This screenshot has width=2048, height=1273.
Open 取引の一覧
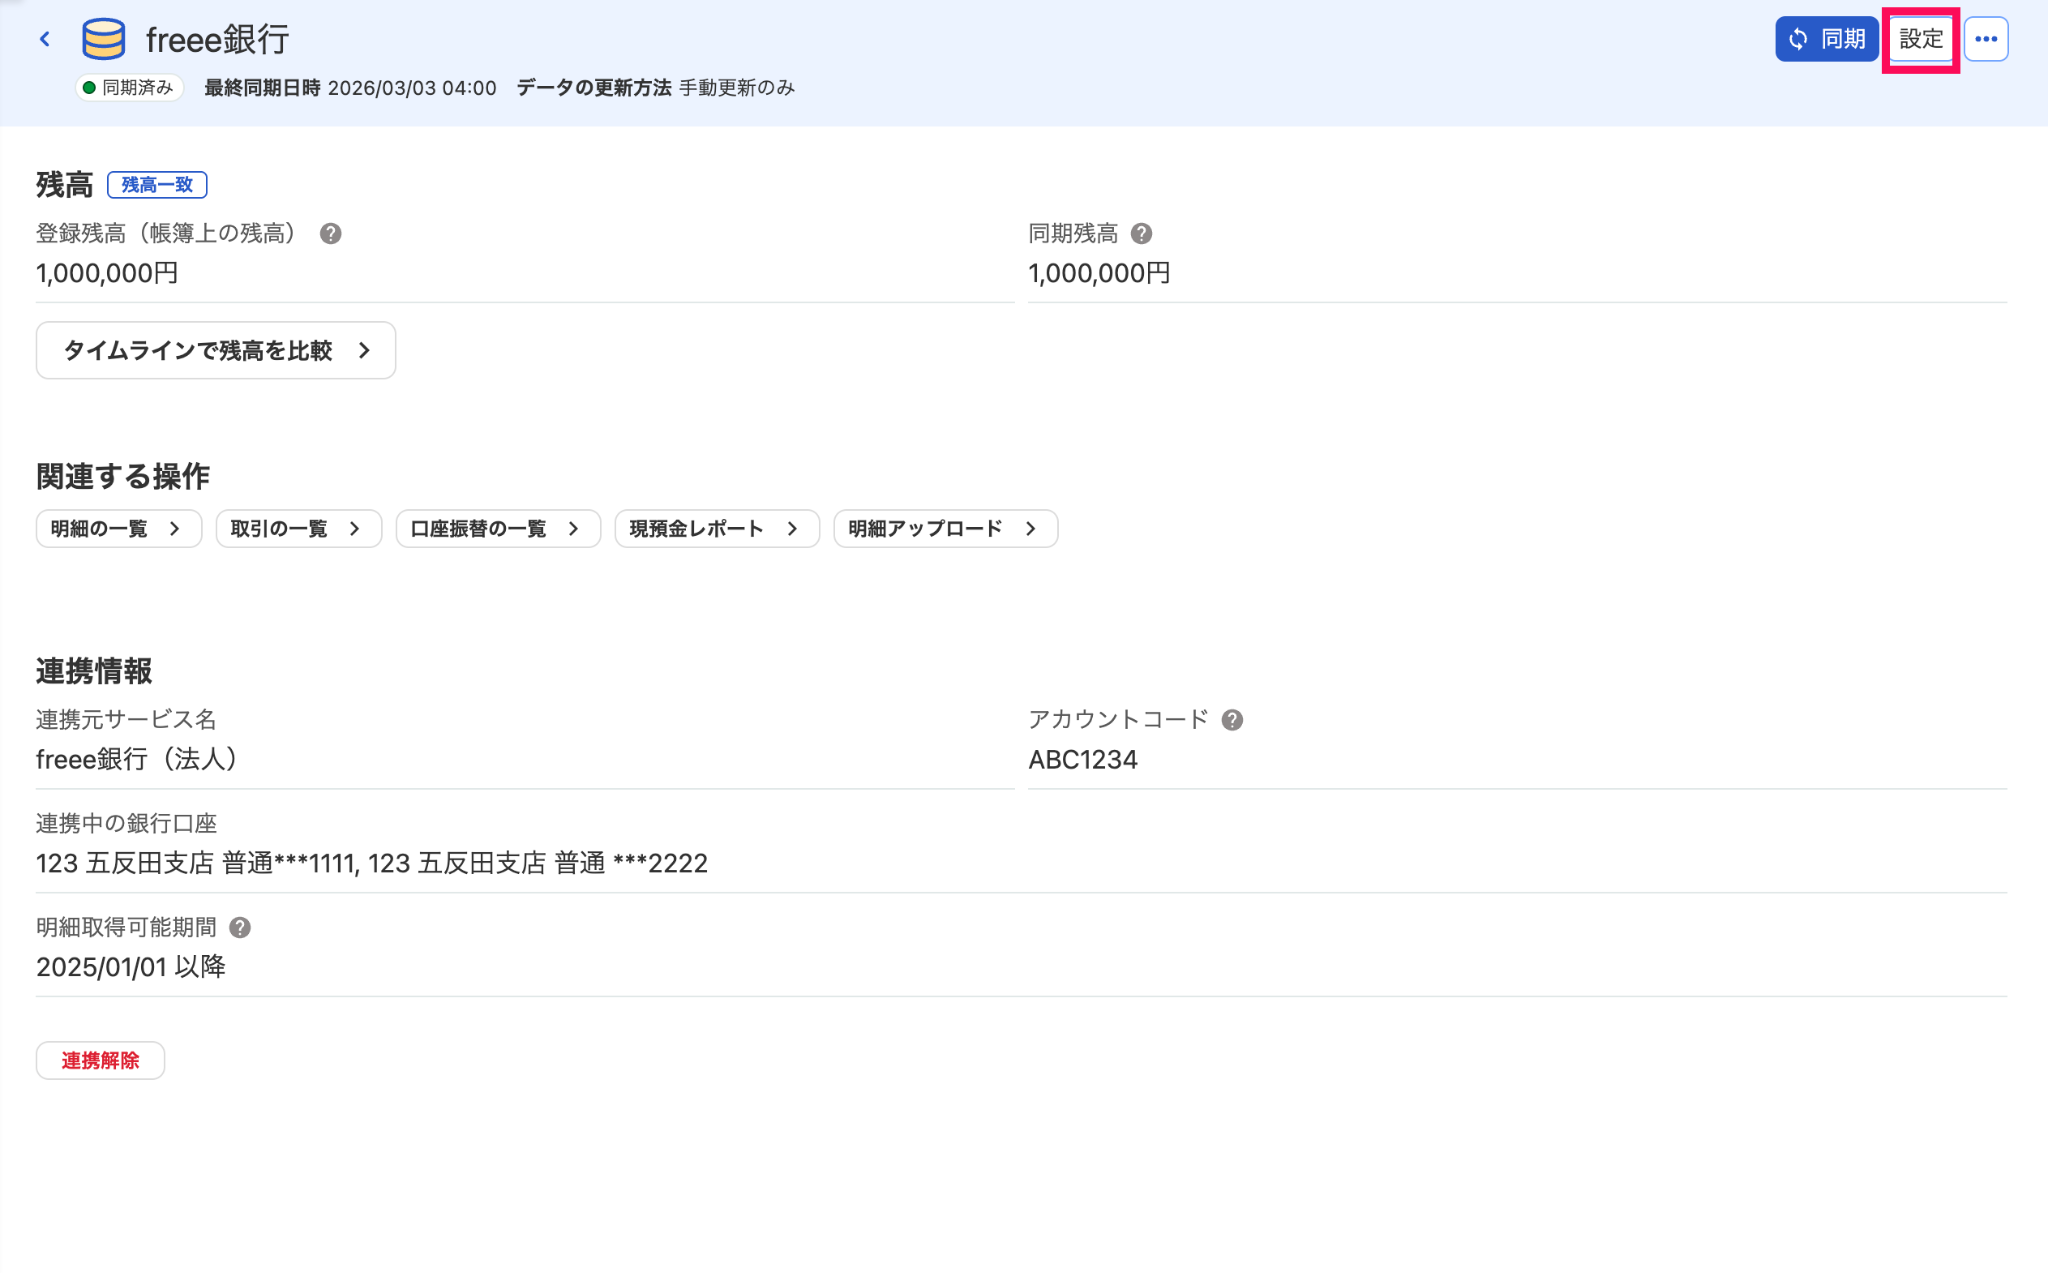(299, 528)
